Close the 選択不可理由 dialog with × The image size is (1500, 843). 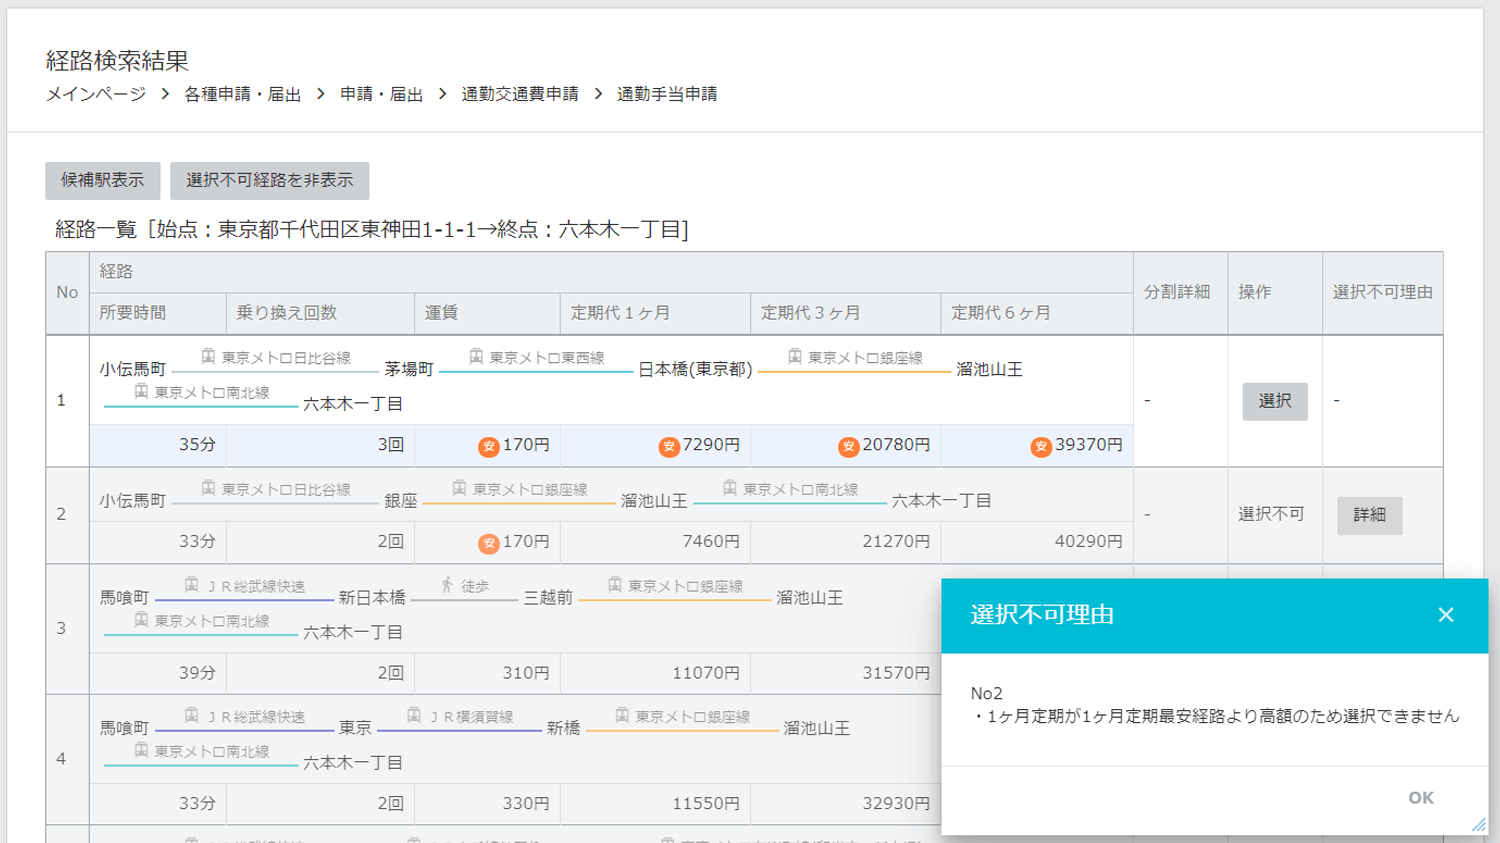click(x=1446, y=615)
